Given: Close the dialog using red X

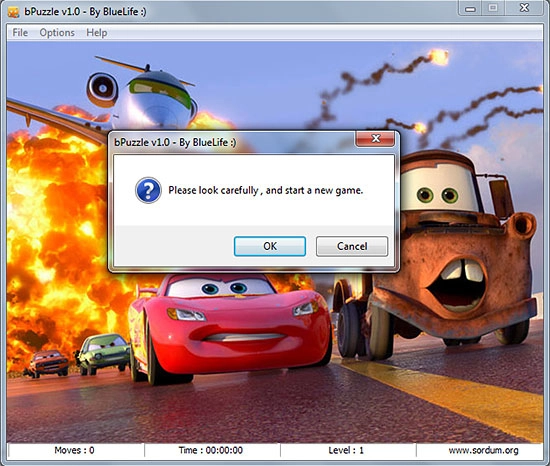Looking at the screenshot, I should 375,139.
